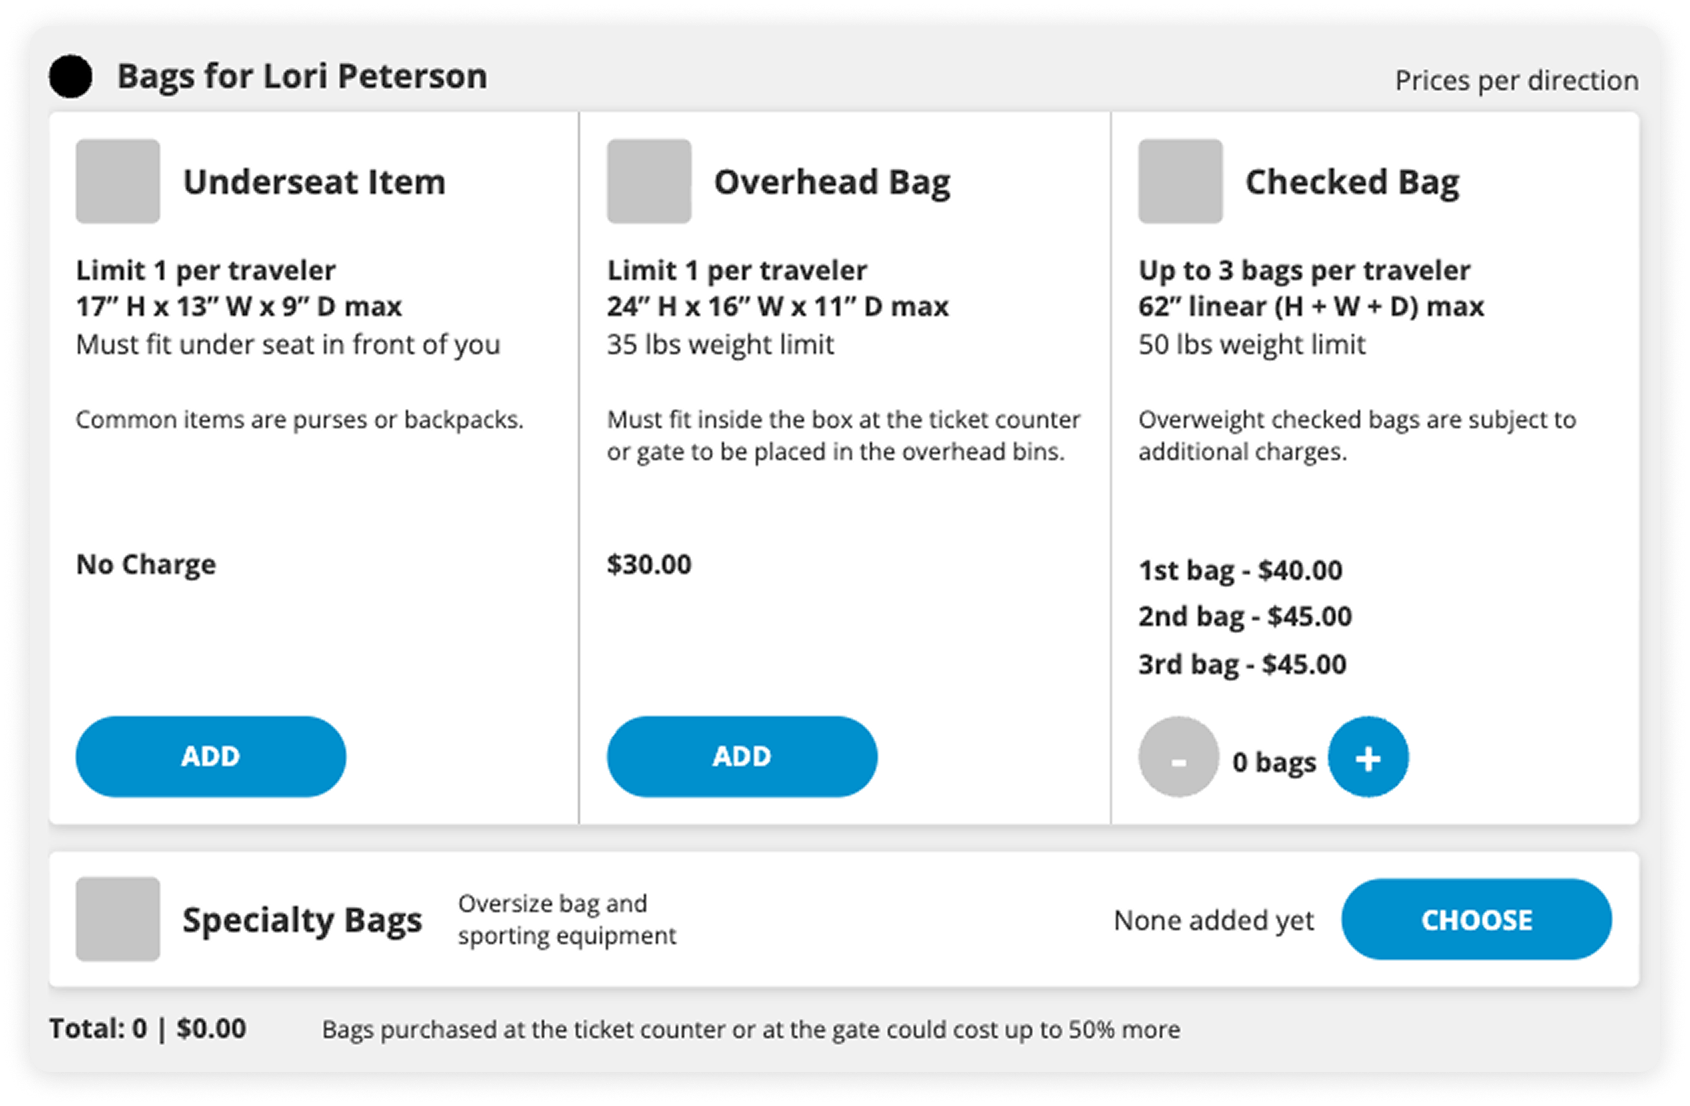Add the Underseat Item
The height and width of the screenshot is (1106, 1690).
click(211, 756)
